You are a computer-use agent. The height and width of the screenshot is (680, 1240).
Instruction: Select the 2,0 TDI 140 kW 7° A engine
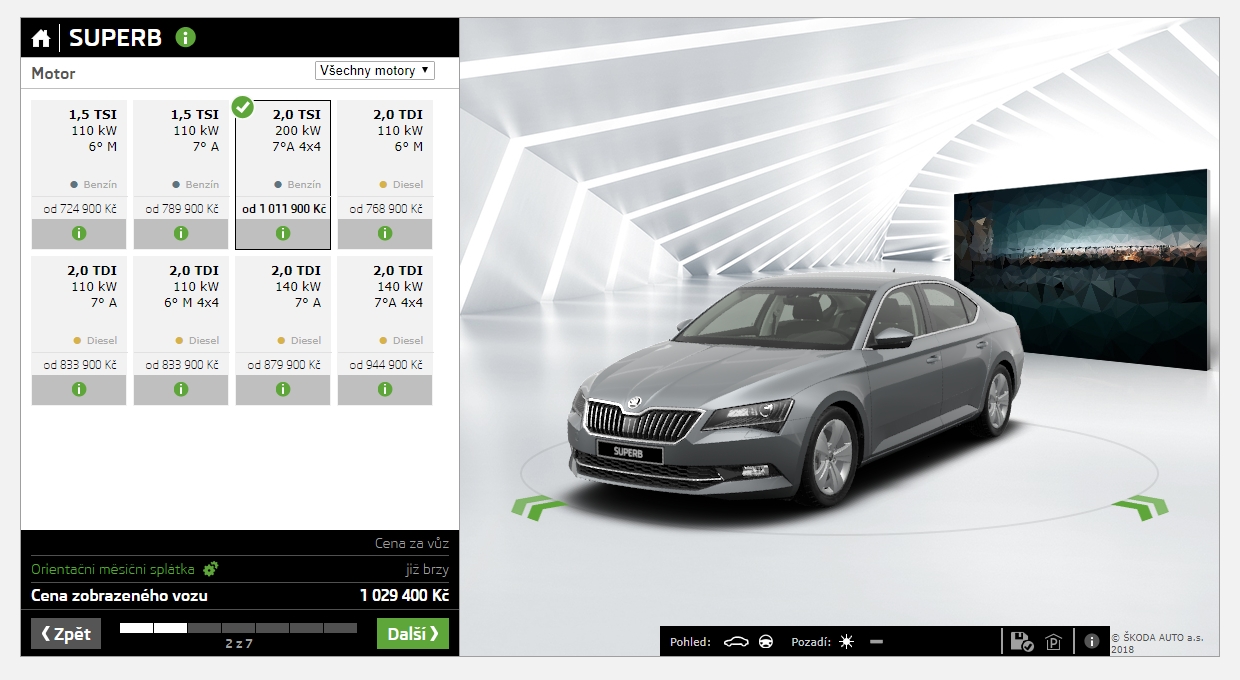click(x=283, y=315)
